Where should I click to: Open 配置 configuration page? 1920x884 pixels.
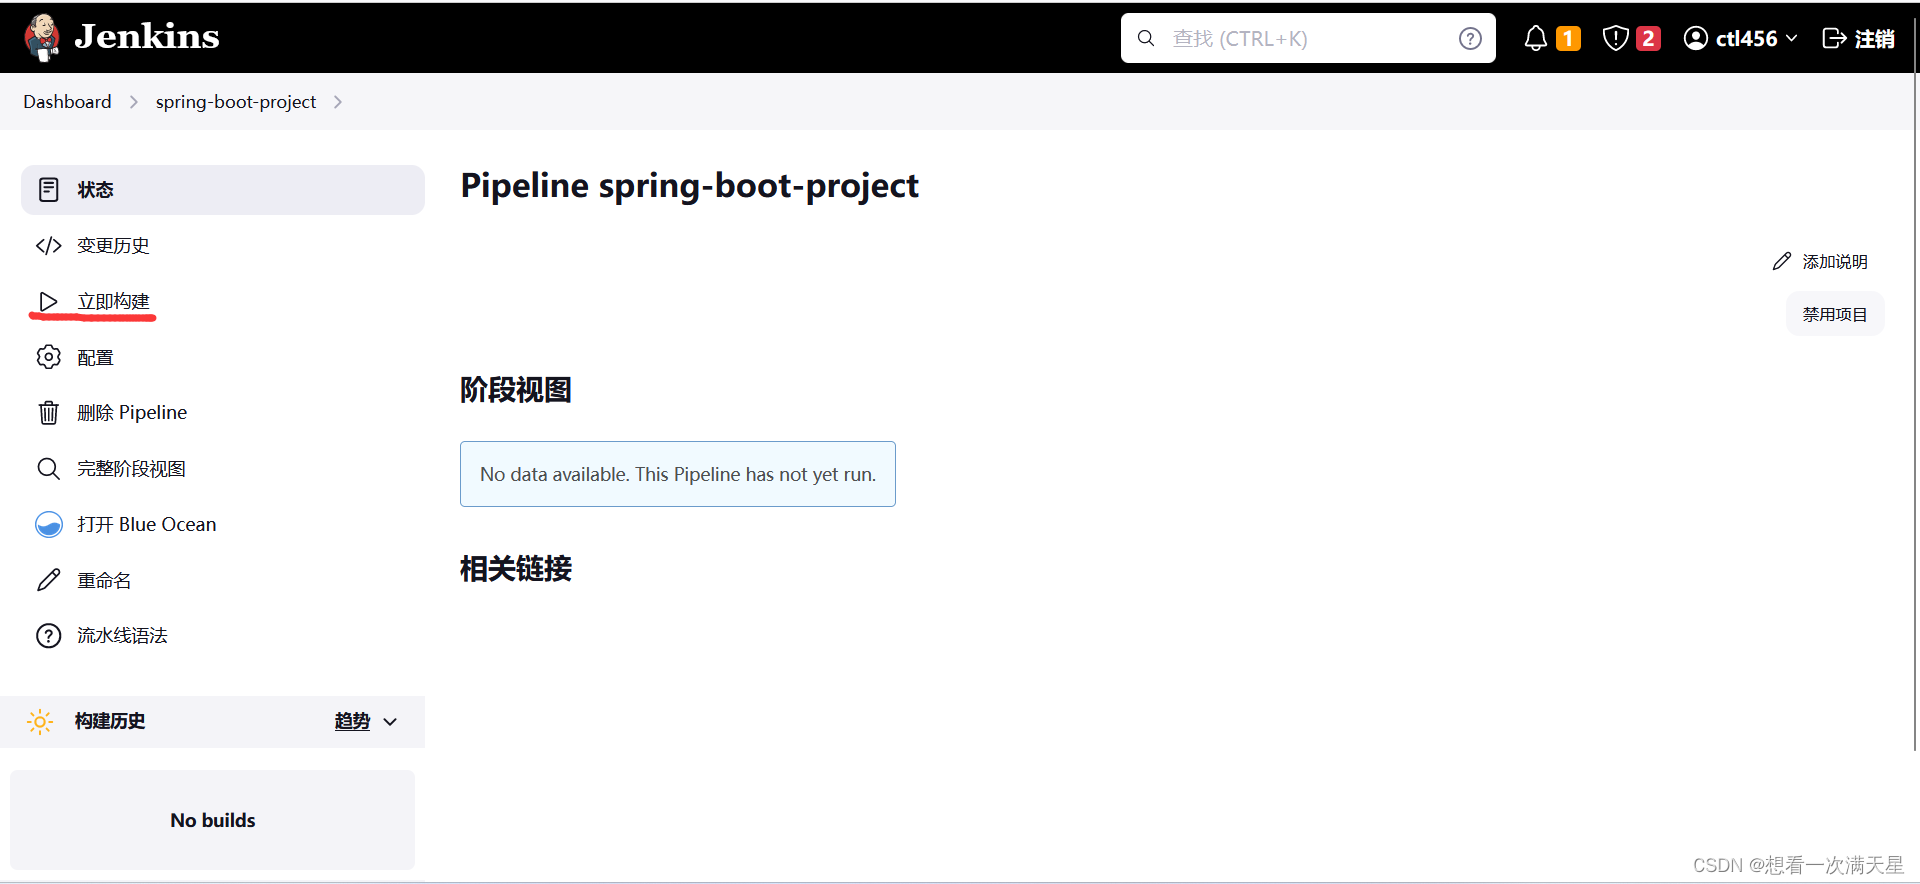point(96,358)
